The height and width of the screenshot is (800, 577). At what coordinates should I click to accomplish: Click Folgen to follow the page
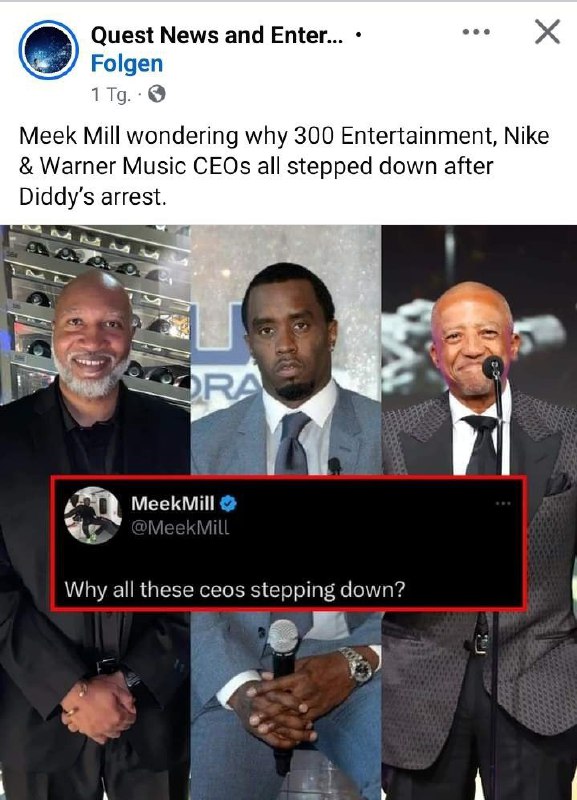[127, 64]
